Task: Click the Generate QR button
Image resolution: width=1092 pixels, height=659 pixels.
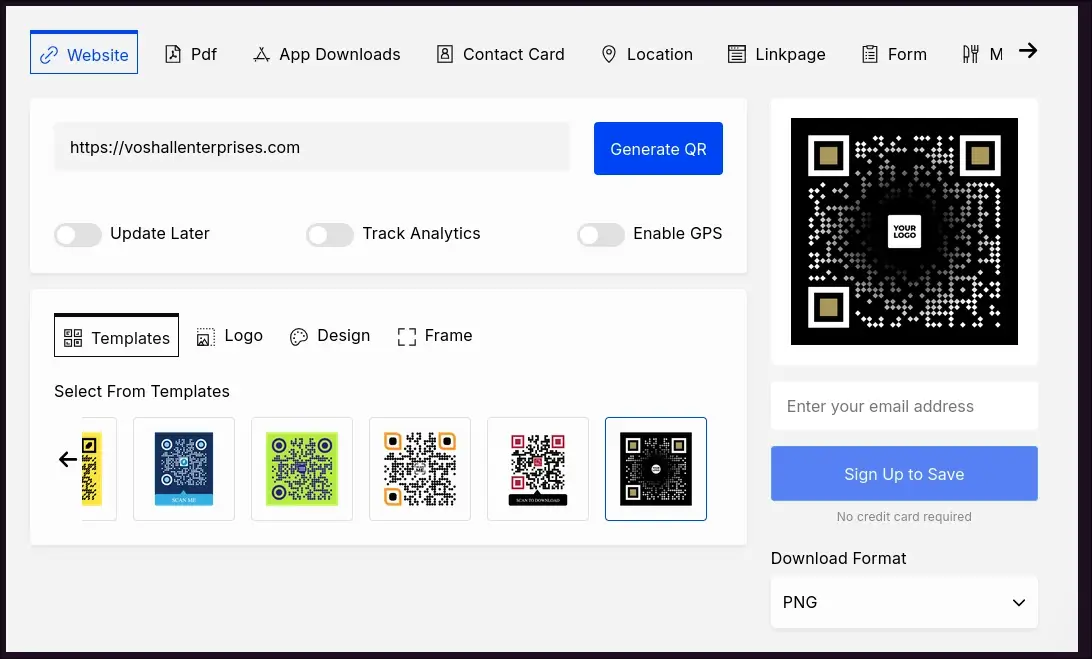Action: pos(658,149)
